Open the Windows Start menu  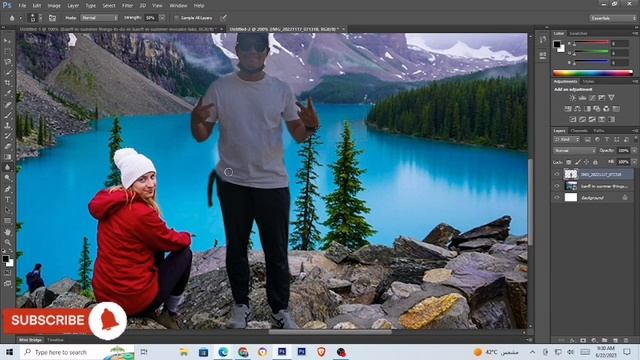click(x=9, y=352)
